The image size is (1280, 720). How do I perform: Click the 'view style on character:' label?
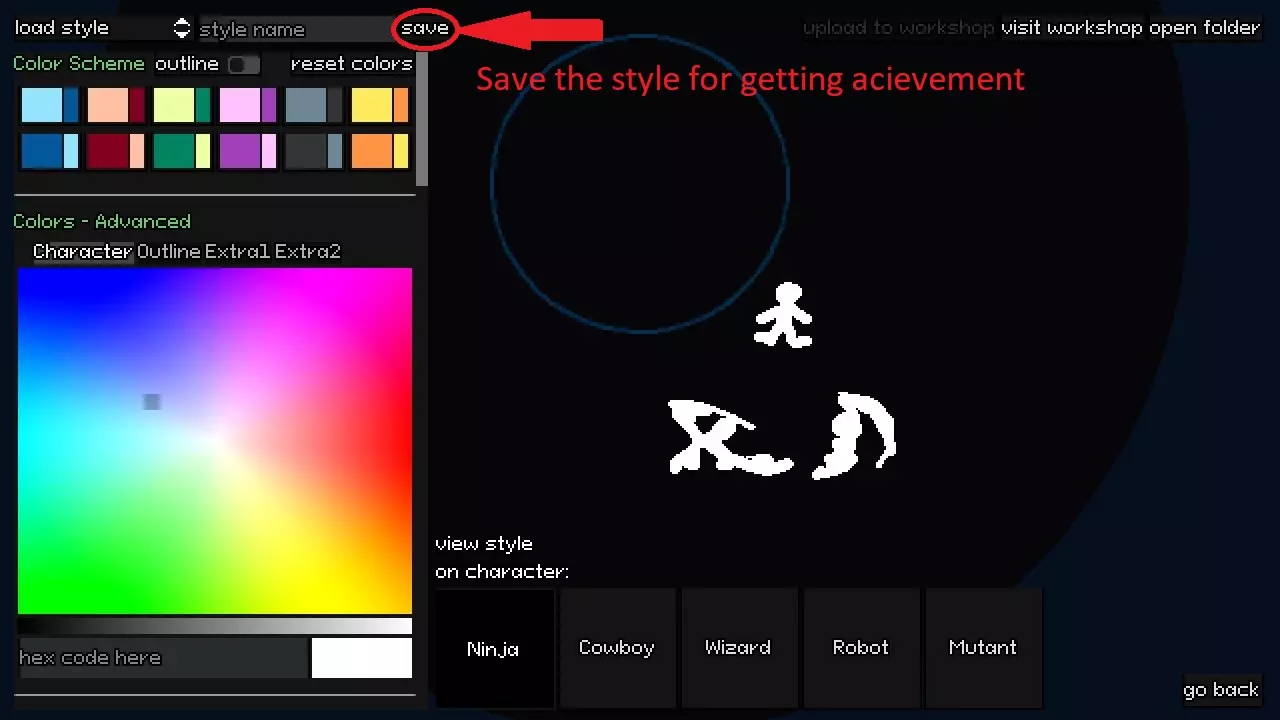click(x=502, y=558)
